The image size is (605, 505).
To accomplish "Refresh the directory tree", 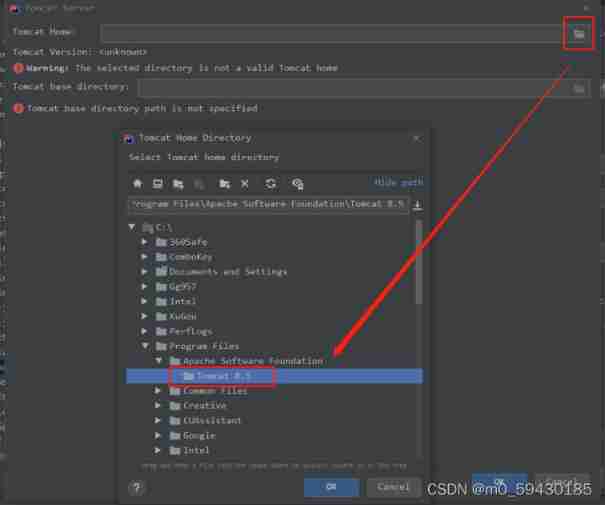I will click(x=270, y=183).
